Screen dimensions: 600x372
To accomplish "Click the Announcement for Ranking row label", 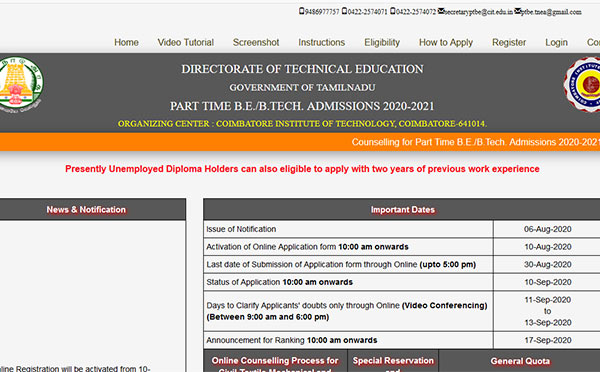I will point(292,340).
